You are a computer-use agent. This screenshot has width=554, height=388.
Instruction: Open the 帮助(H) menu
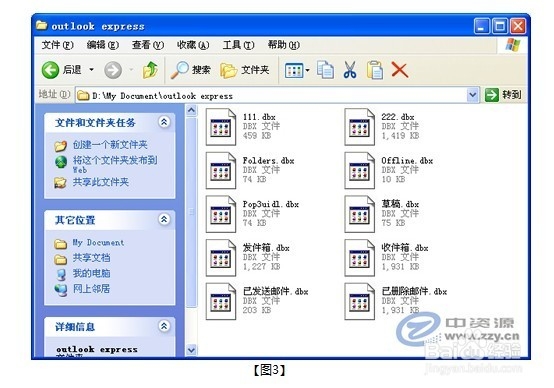284,45
